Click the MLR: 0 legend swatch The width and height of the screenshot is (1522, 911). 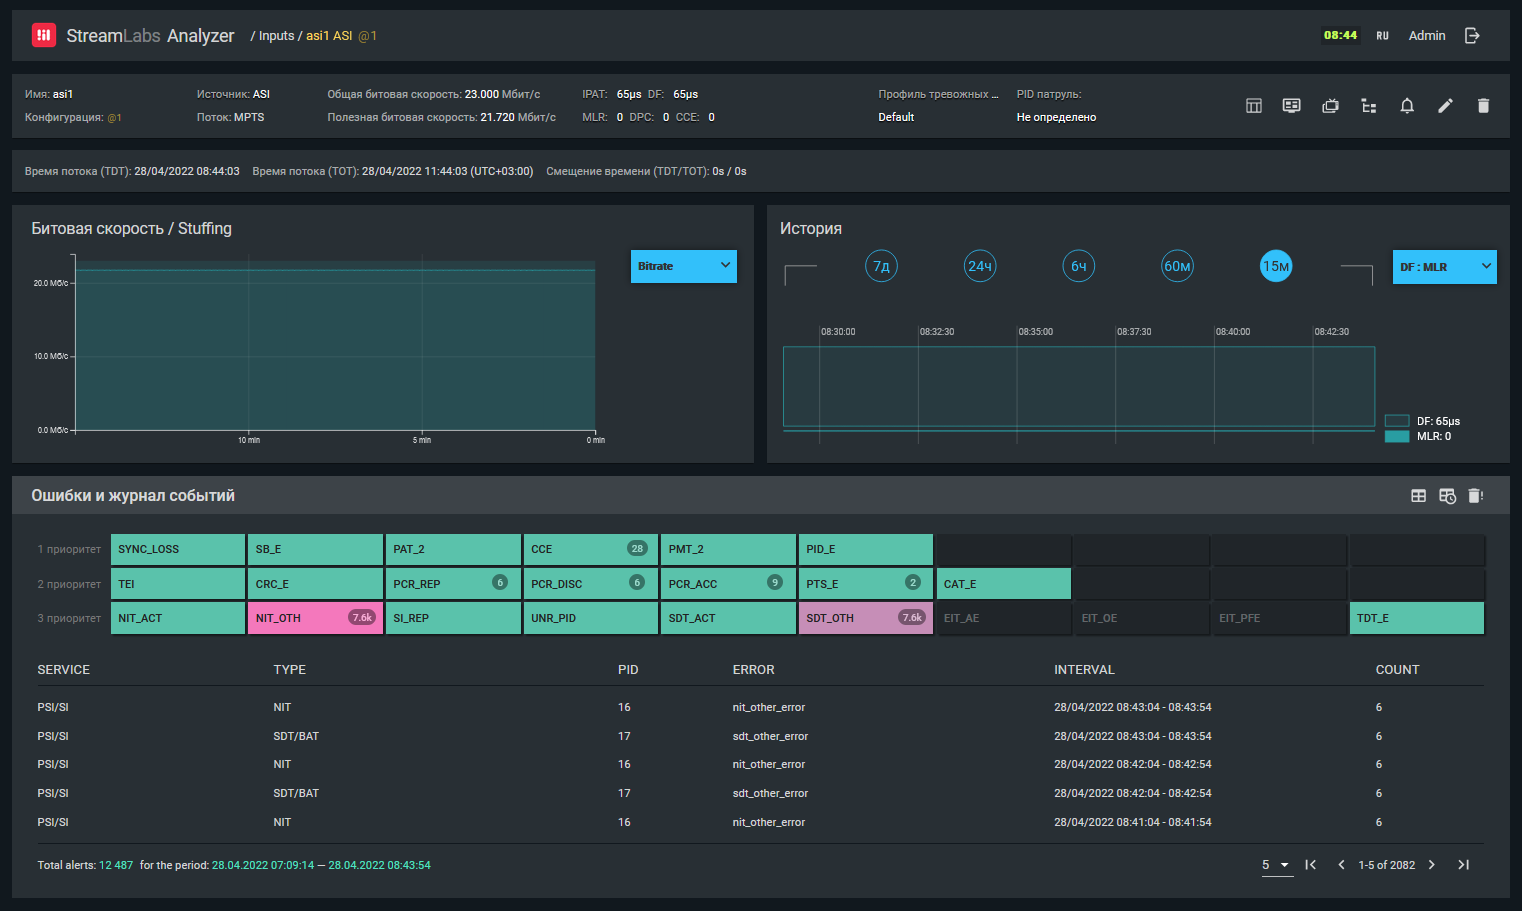pyautogui.click(x=1397, y=436)
